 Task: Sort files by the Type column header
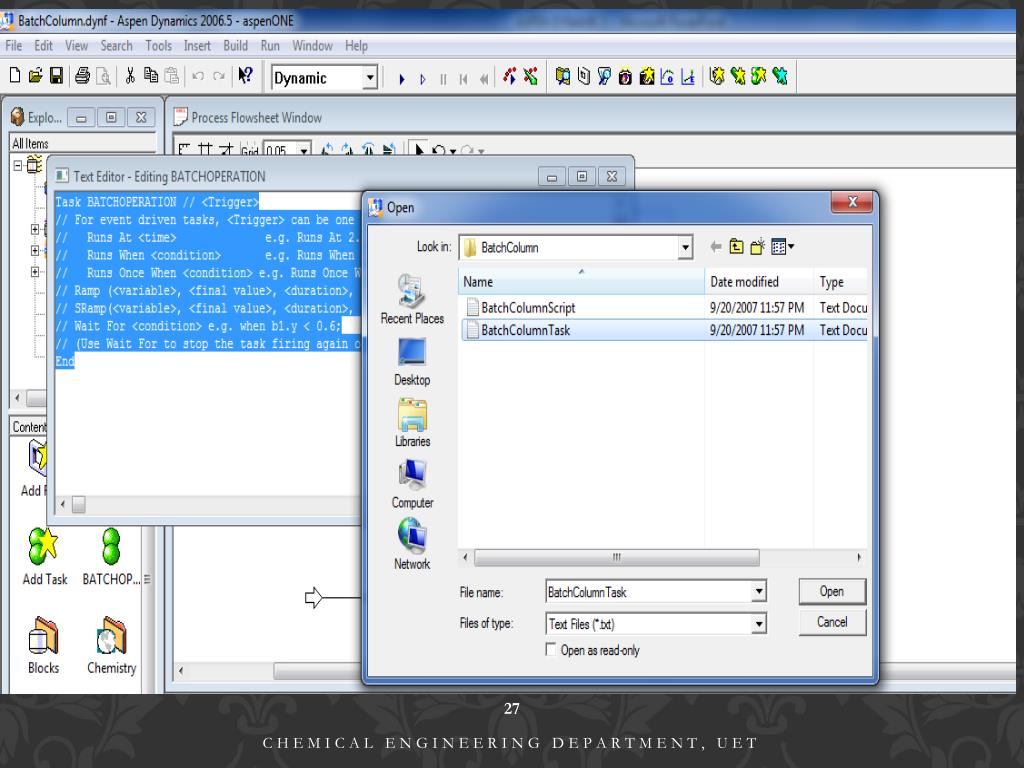pyautogui.click(x=840, y=282)
